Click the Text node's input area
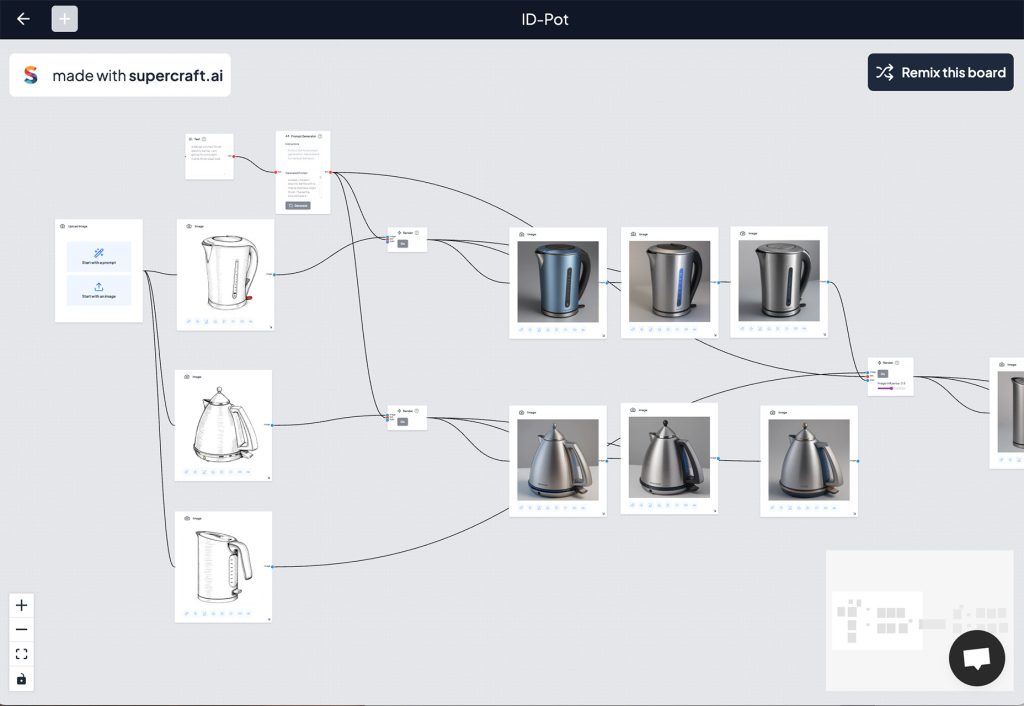The width and height of the screenshot is (1024, 706). (209, 154)
